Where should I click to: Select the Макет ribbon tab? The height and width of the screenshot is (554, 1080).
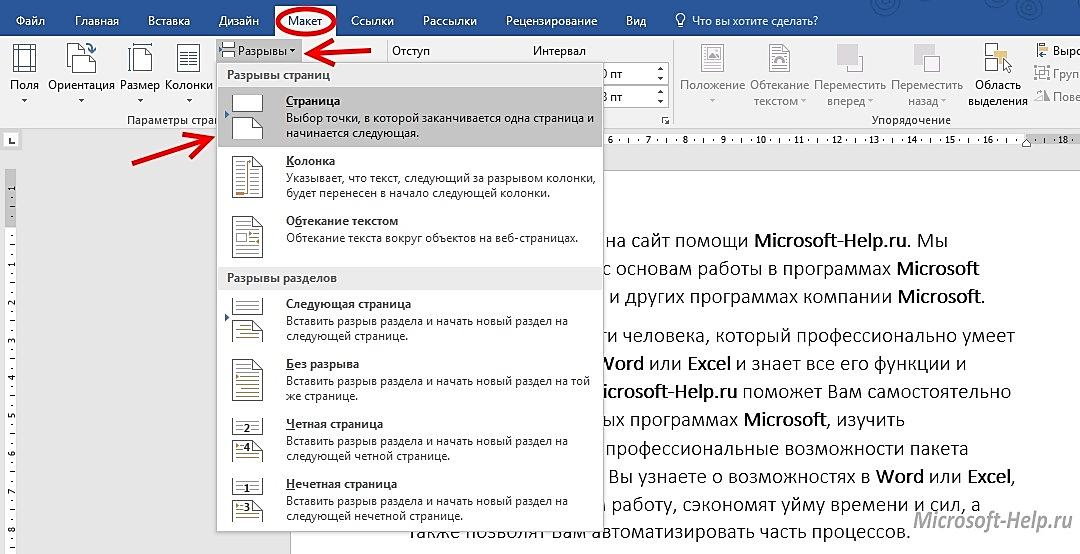tap(305, 21)
